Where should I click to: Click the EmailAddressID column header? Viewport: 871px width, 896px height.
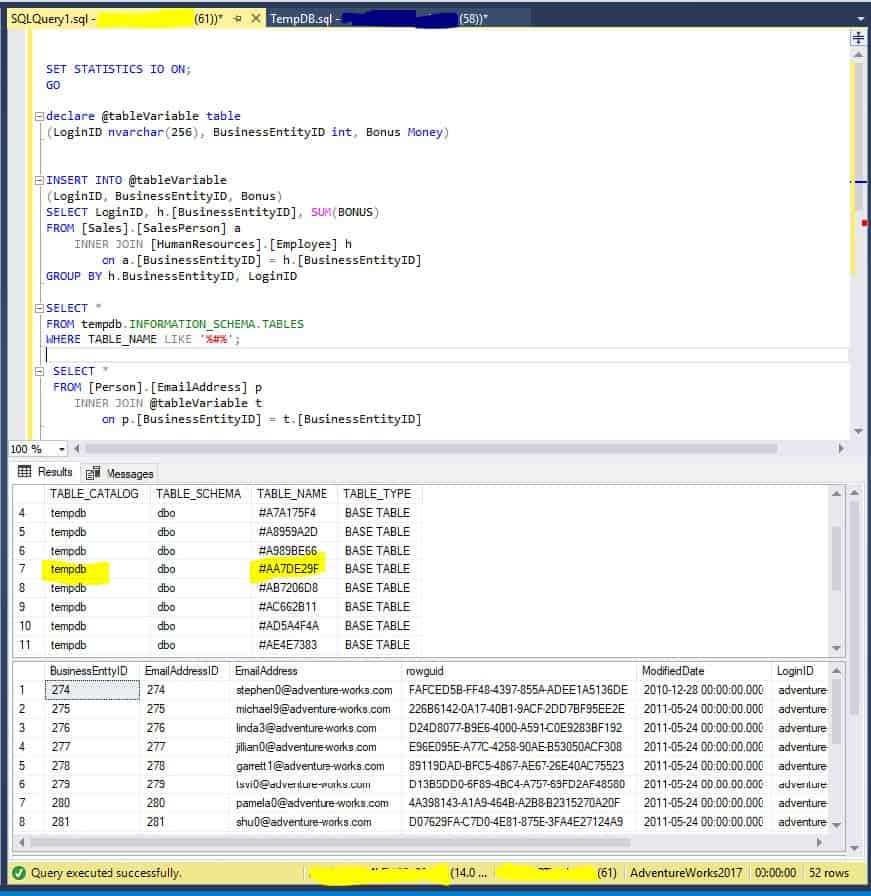(x=182, y=671)
